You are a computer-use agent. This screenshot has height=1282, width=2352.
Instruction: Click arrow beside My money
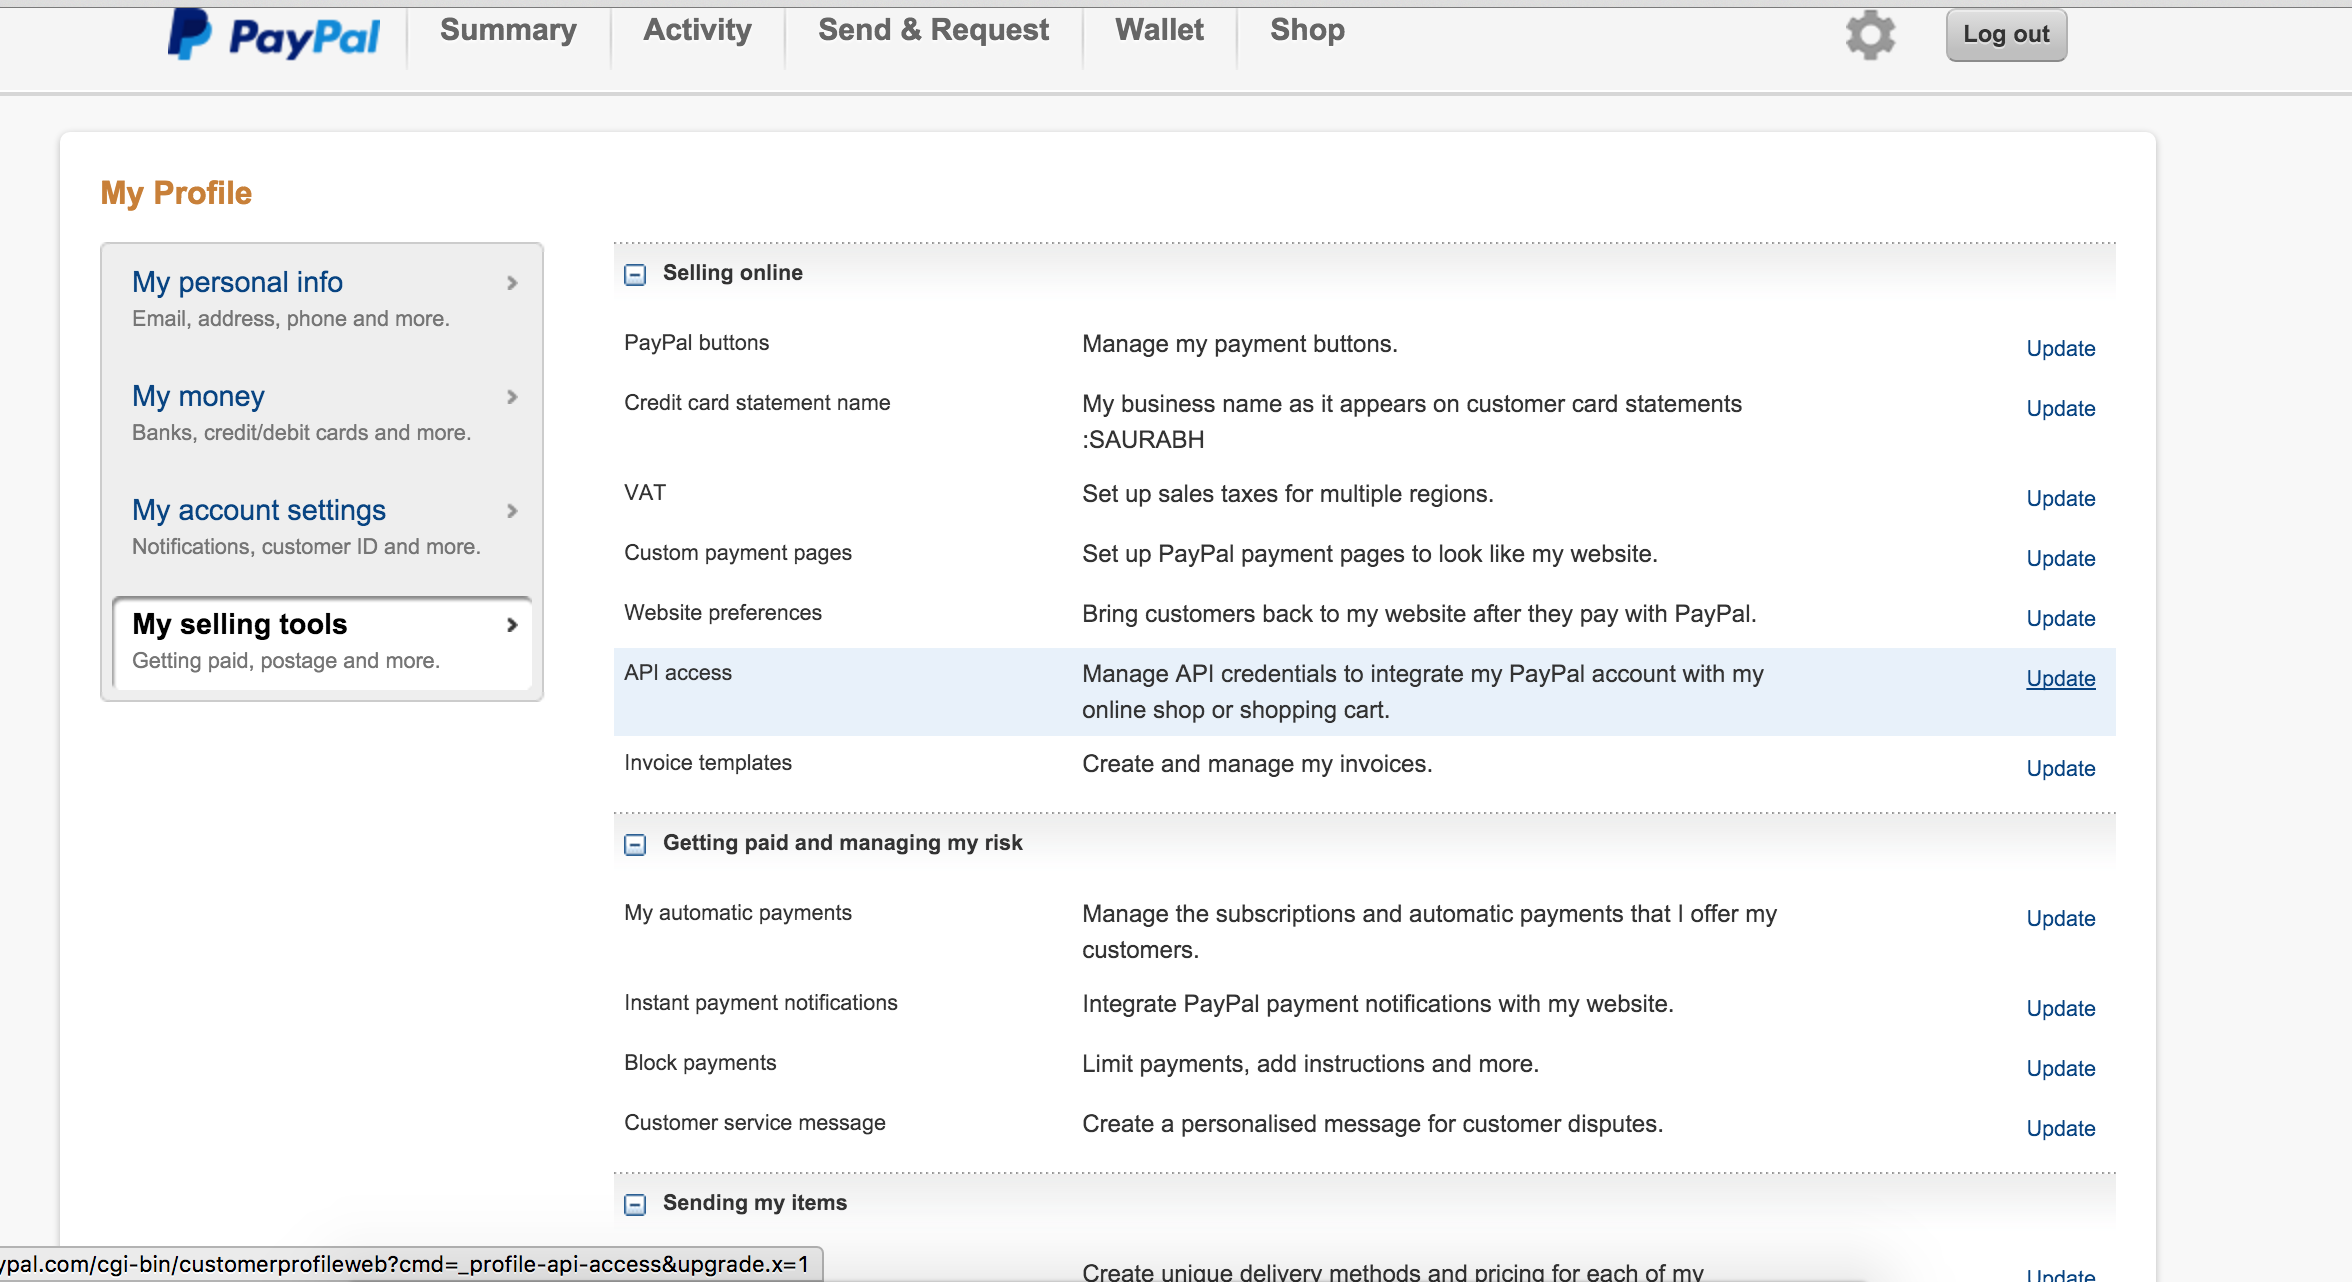512,397
